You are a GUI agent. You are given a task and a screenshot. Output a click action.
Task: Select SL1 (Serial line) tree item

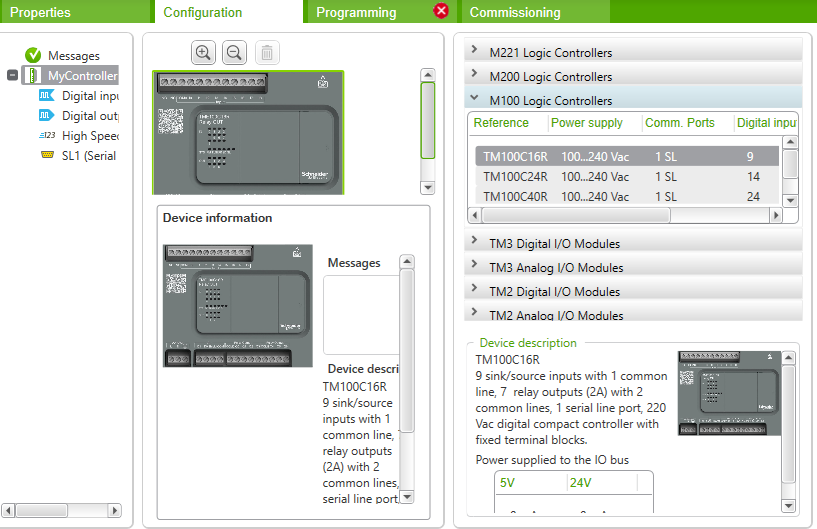tap(89, 155)
